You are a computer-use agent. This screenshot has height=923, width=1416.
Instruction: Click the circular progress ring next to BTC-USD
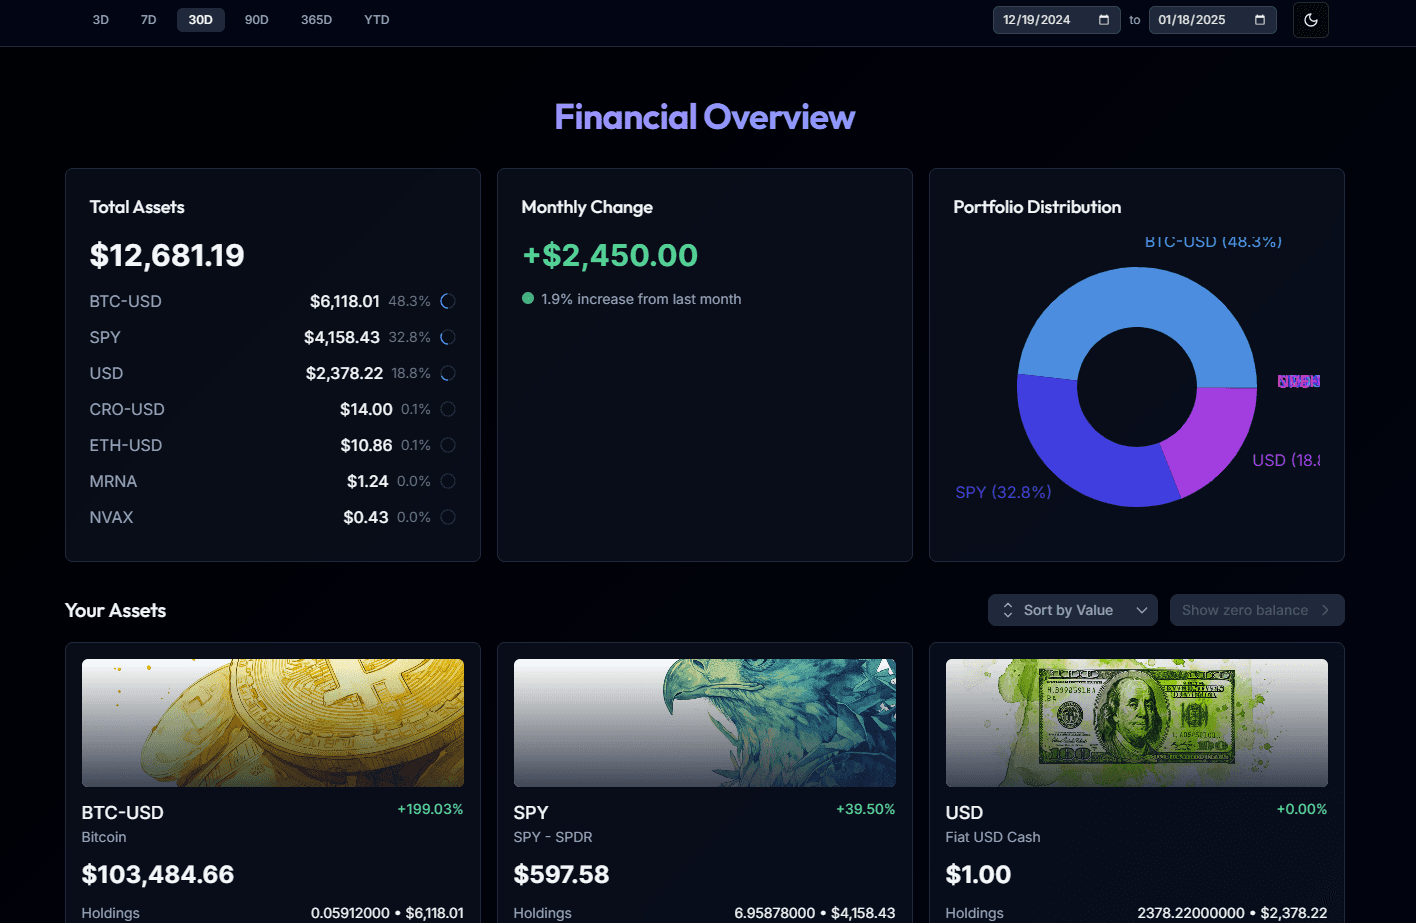click(x=448, y=300)
